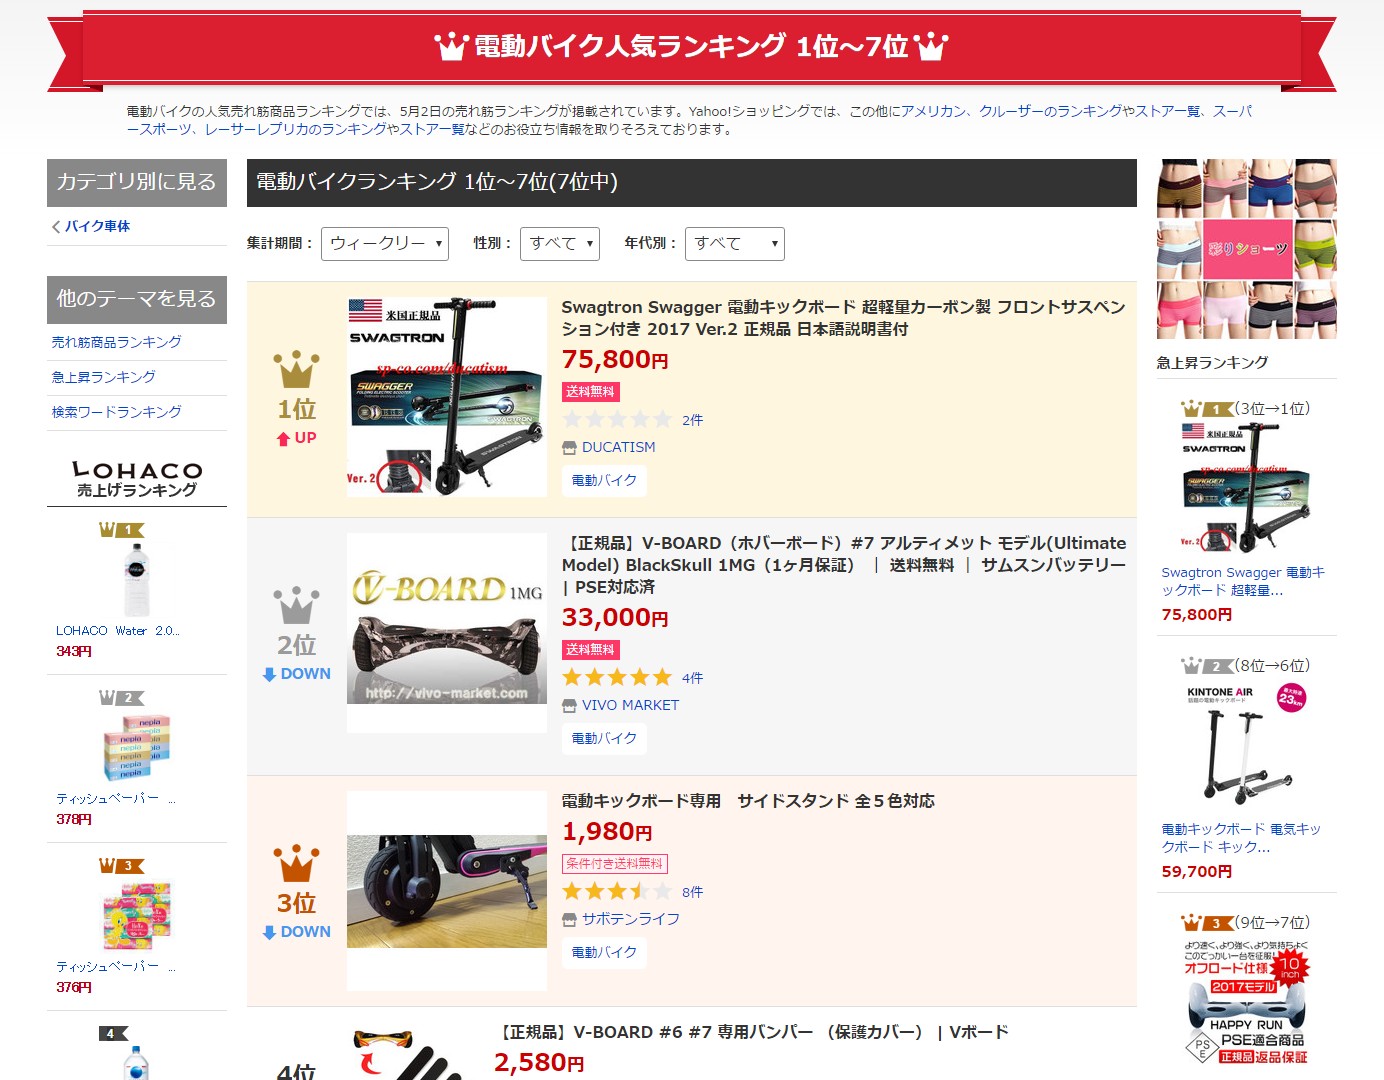Open the LOHACO Water 2.0 item link
The height and width of the screenshot is (1080, 1384).
pos(118,631)
